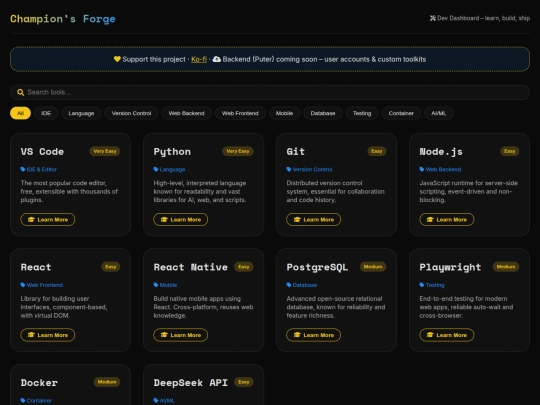Click graduation cap icon in PostgreSQL card

pyautogui.click(x=297, y=335)
